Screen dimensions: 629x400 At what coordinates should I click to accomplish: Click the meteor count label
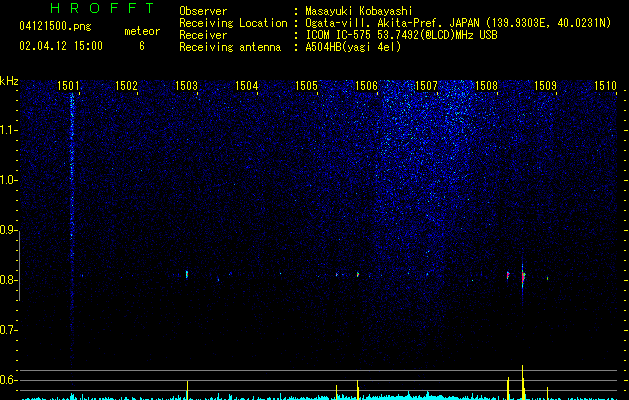pos(142,31)
